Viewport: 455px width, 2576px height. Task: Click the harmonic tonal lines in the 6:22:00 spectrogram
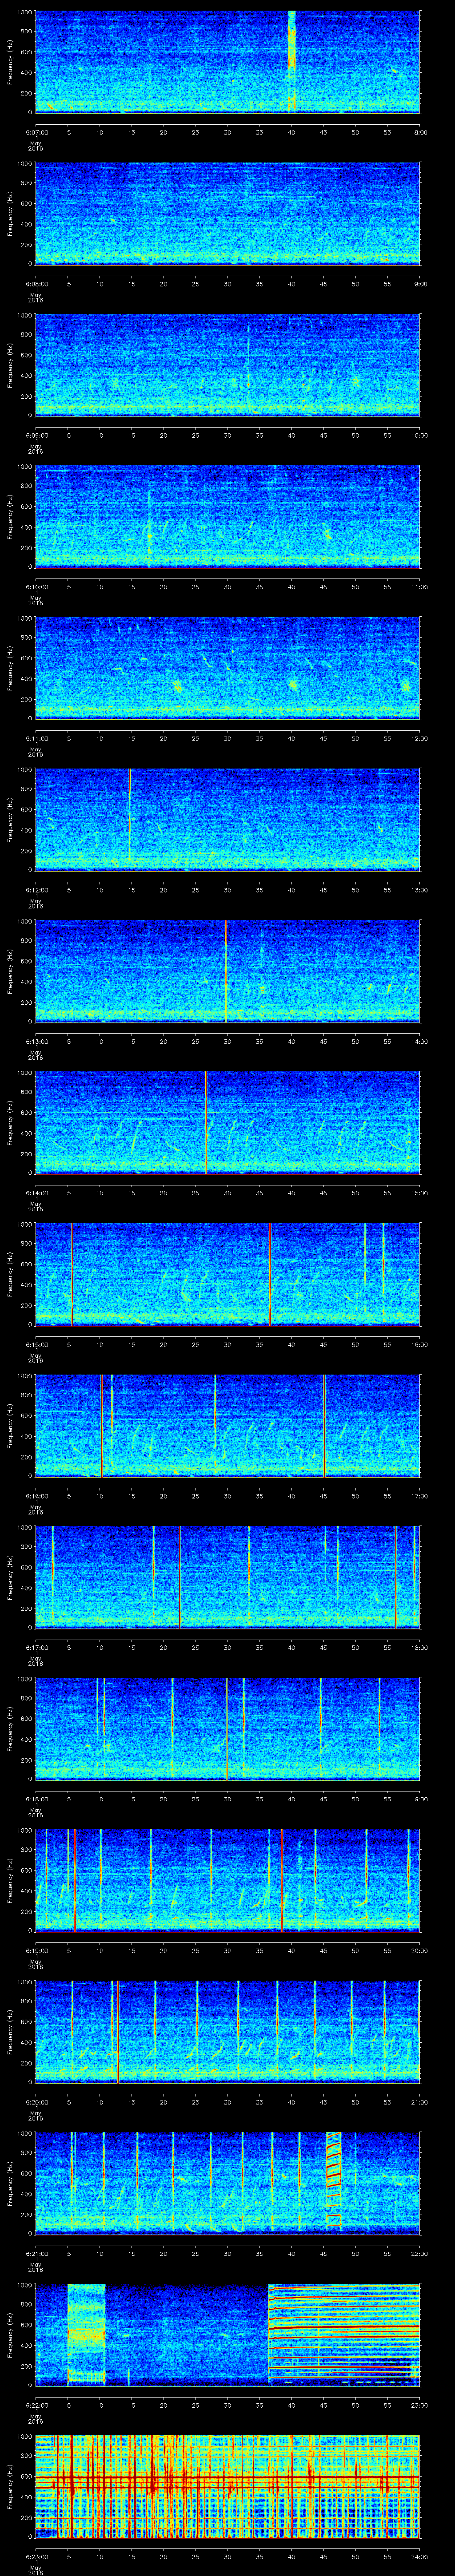pos(344,2336)
